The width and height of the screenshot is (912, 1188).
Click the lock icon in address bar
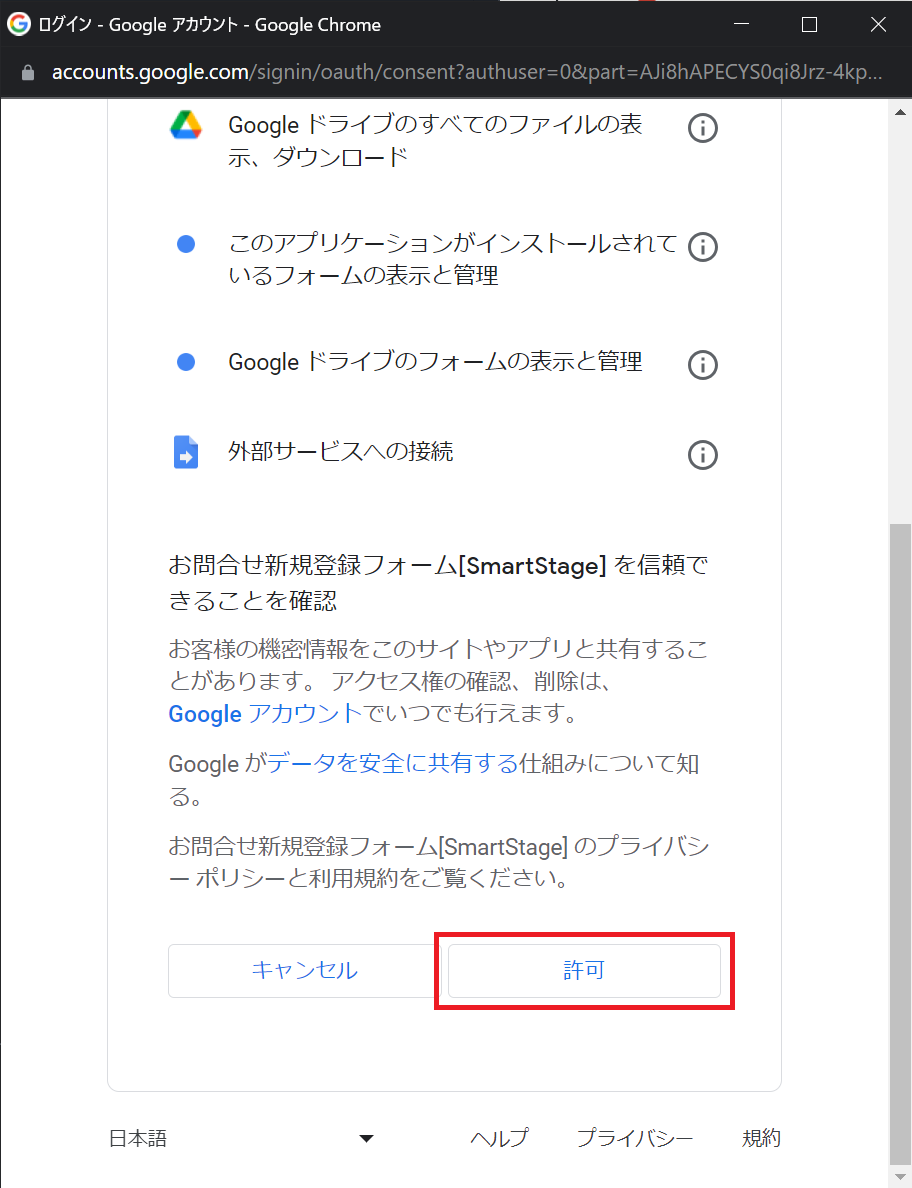(28, 73)
